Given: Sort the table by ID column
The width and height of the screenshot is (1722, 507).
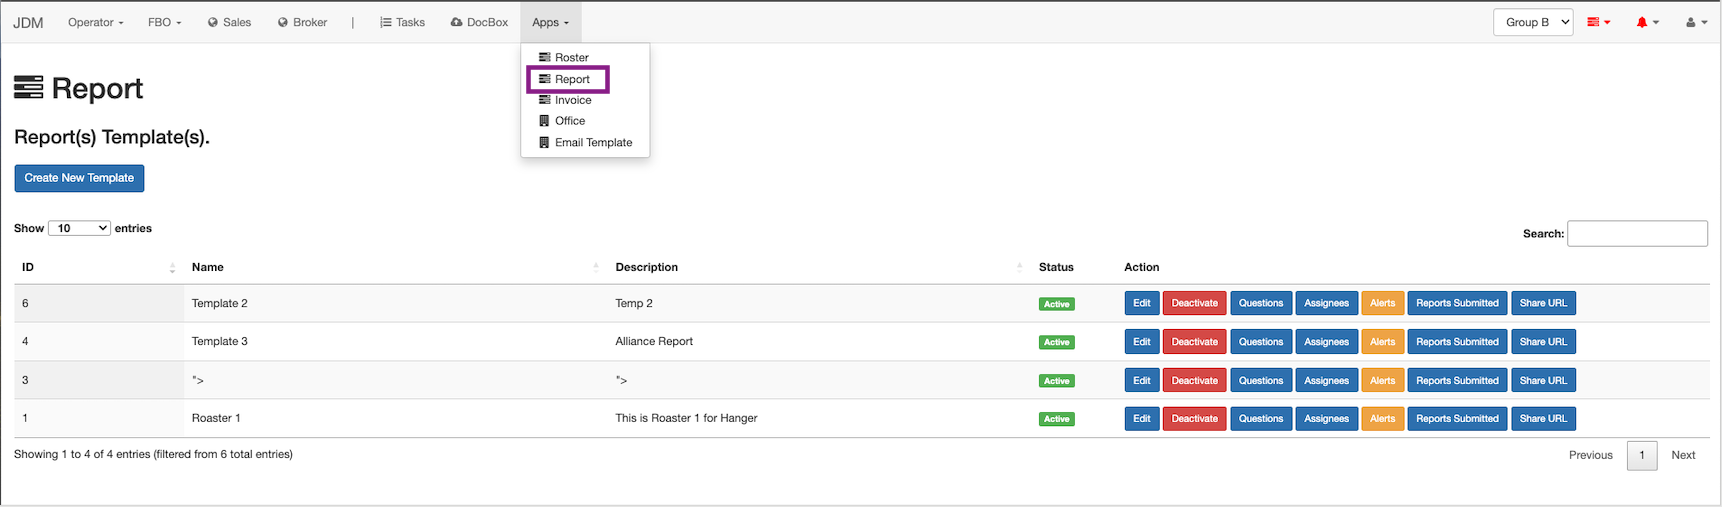Looking at the screenshot, I should pos(95,267).
